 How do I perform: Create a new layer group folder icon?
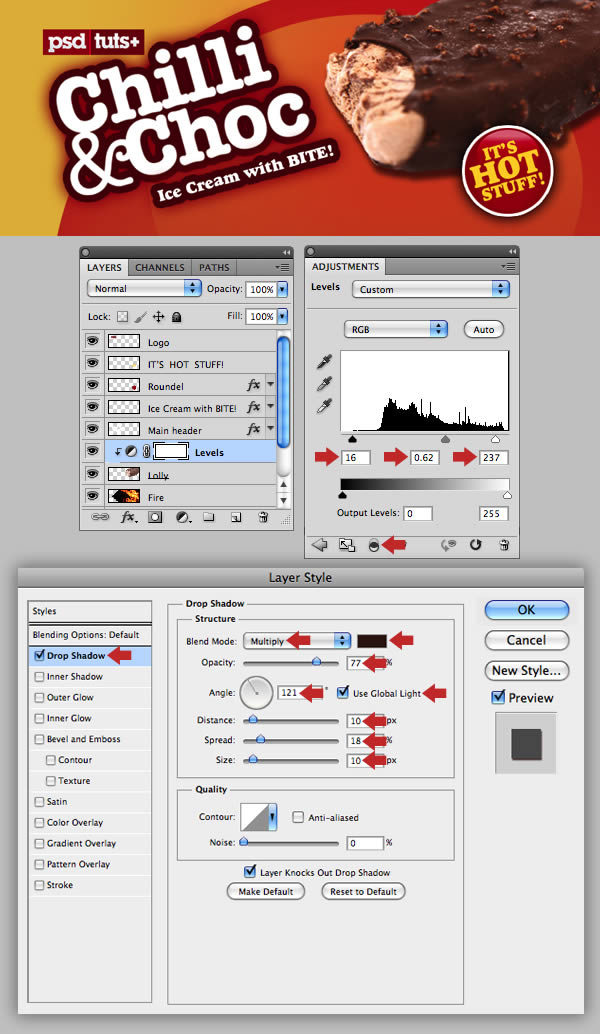pyautogui.click(x=209, y=517)
